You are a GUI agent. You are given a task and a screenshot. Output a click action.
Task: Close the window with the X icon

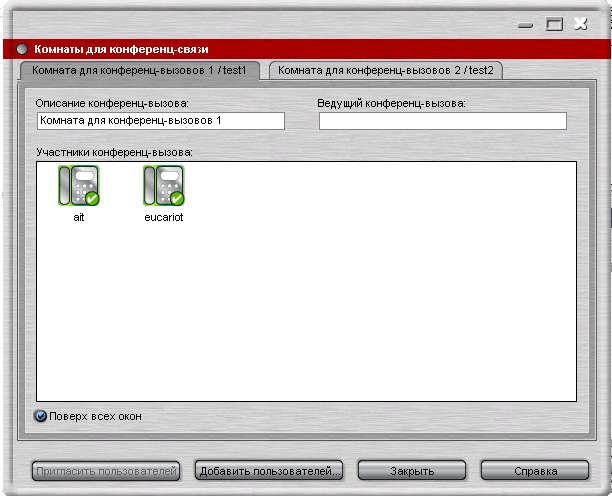[581, 24]
